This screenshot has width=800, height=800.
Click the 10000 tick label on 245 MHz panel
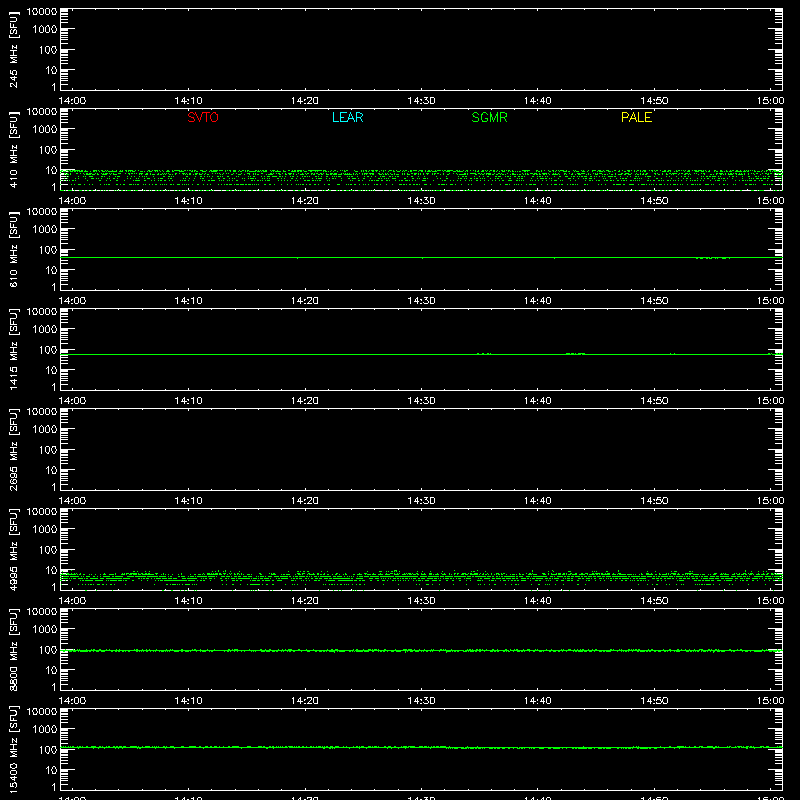42,12
